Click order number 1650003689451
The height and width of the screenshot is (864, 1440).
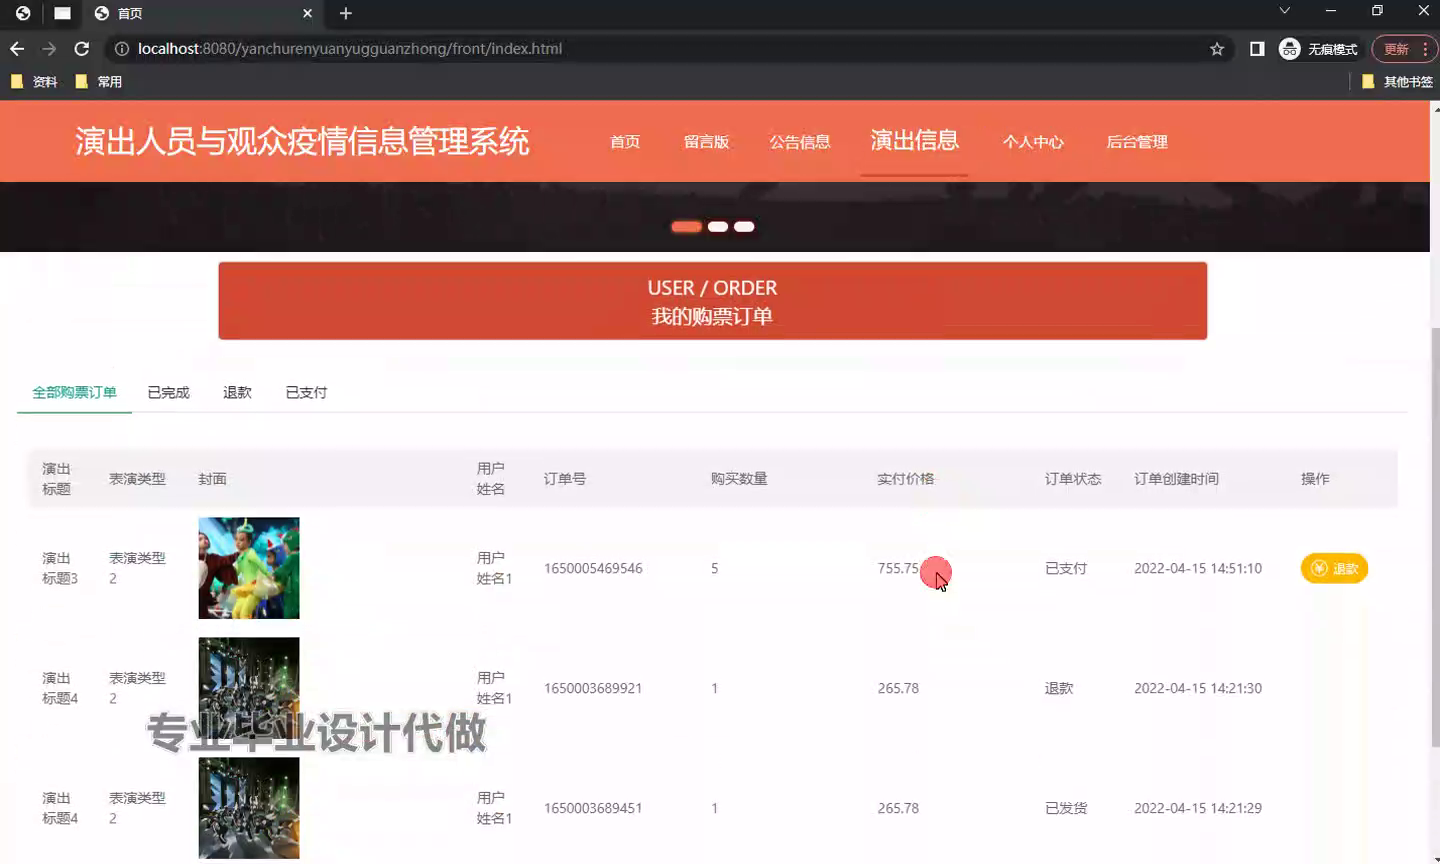coord(593,809)
